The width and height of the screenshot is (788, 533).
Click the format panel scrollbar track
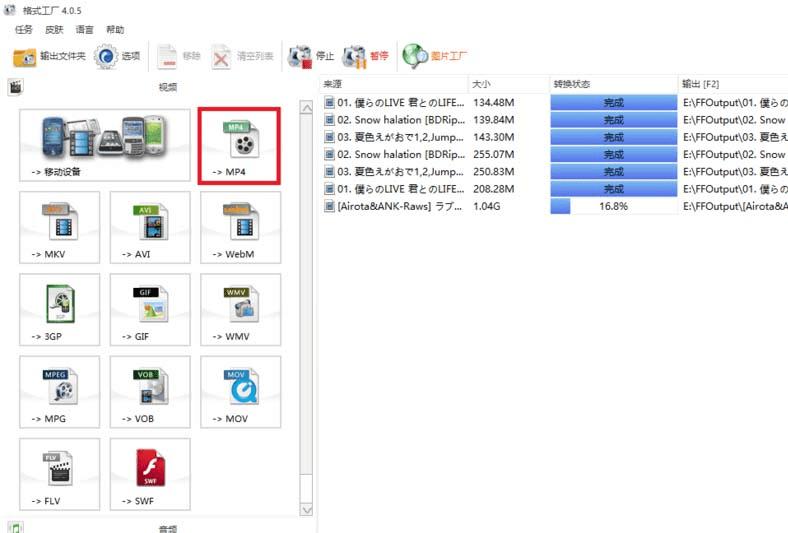[x=306, y=309]
